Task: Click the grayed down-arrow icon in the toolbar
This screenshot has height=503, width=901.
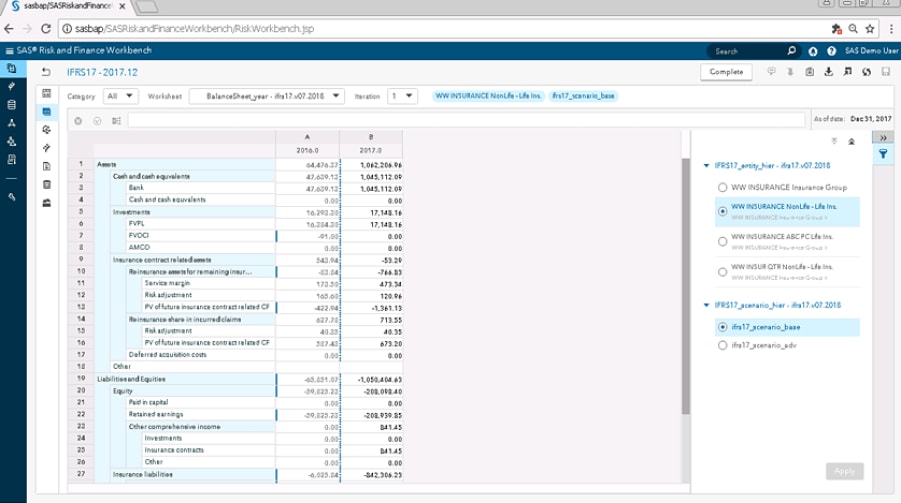Action: (790, 71)
